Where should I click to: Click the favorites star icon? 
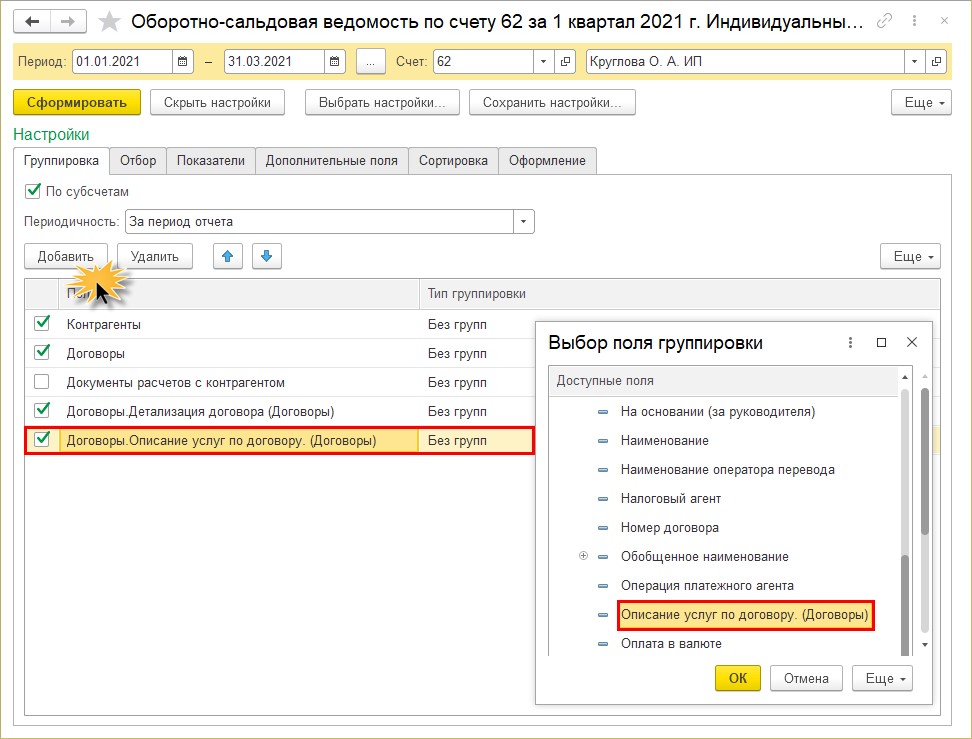coord(109,21)
